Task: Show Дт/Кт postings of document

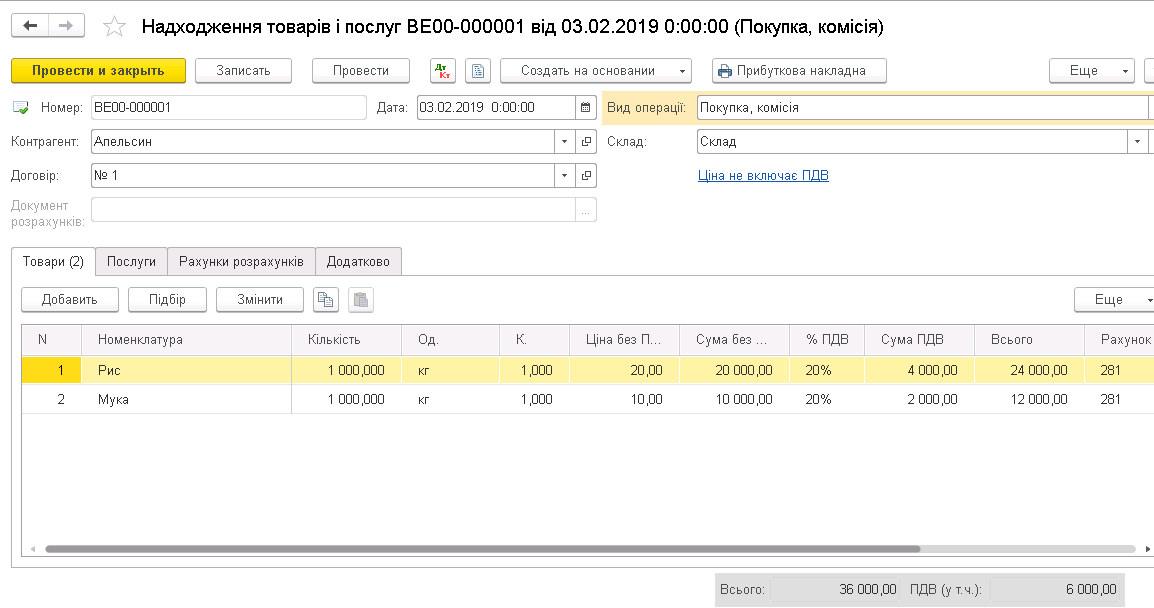Action: pyautogui.click(x=443, y=71)
